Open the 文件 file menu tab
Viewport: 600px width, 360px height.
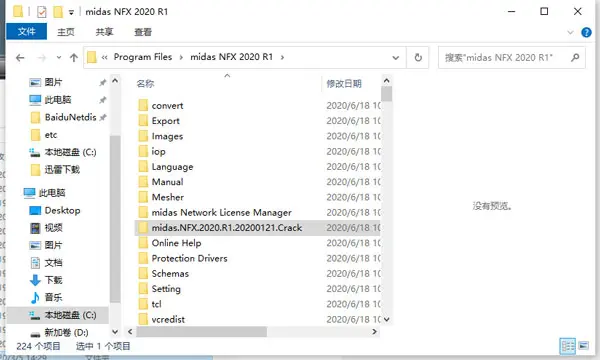click(26, 31)
